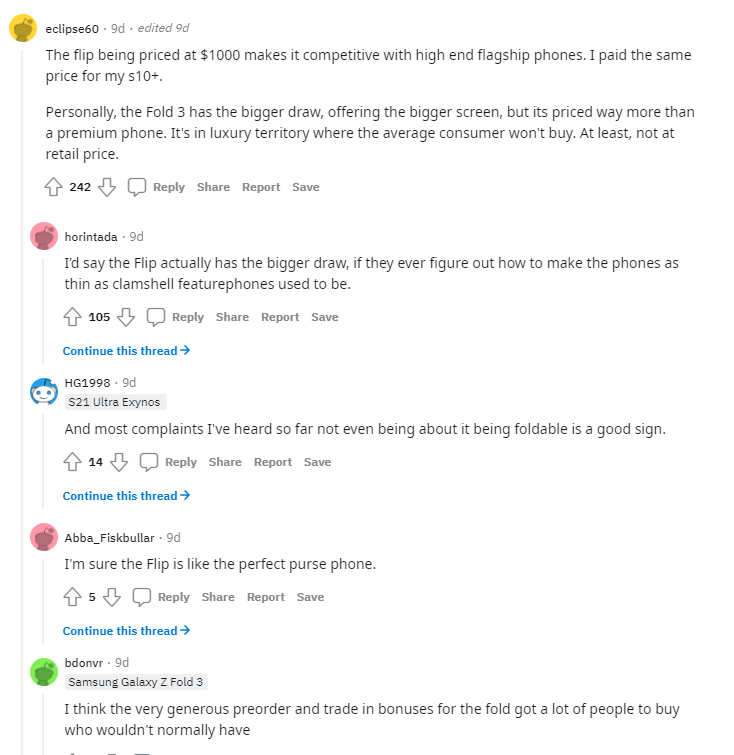
Task: Click comment bubble icon on eclipse60's post
Action: click(136, 187)
